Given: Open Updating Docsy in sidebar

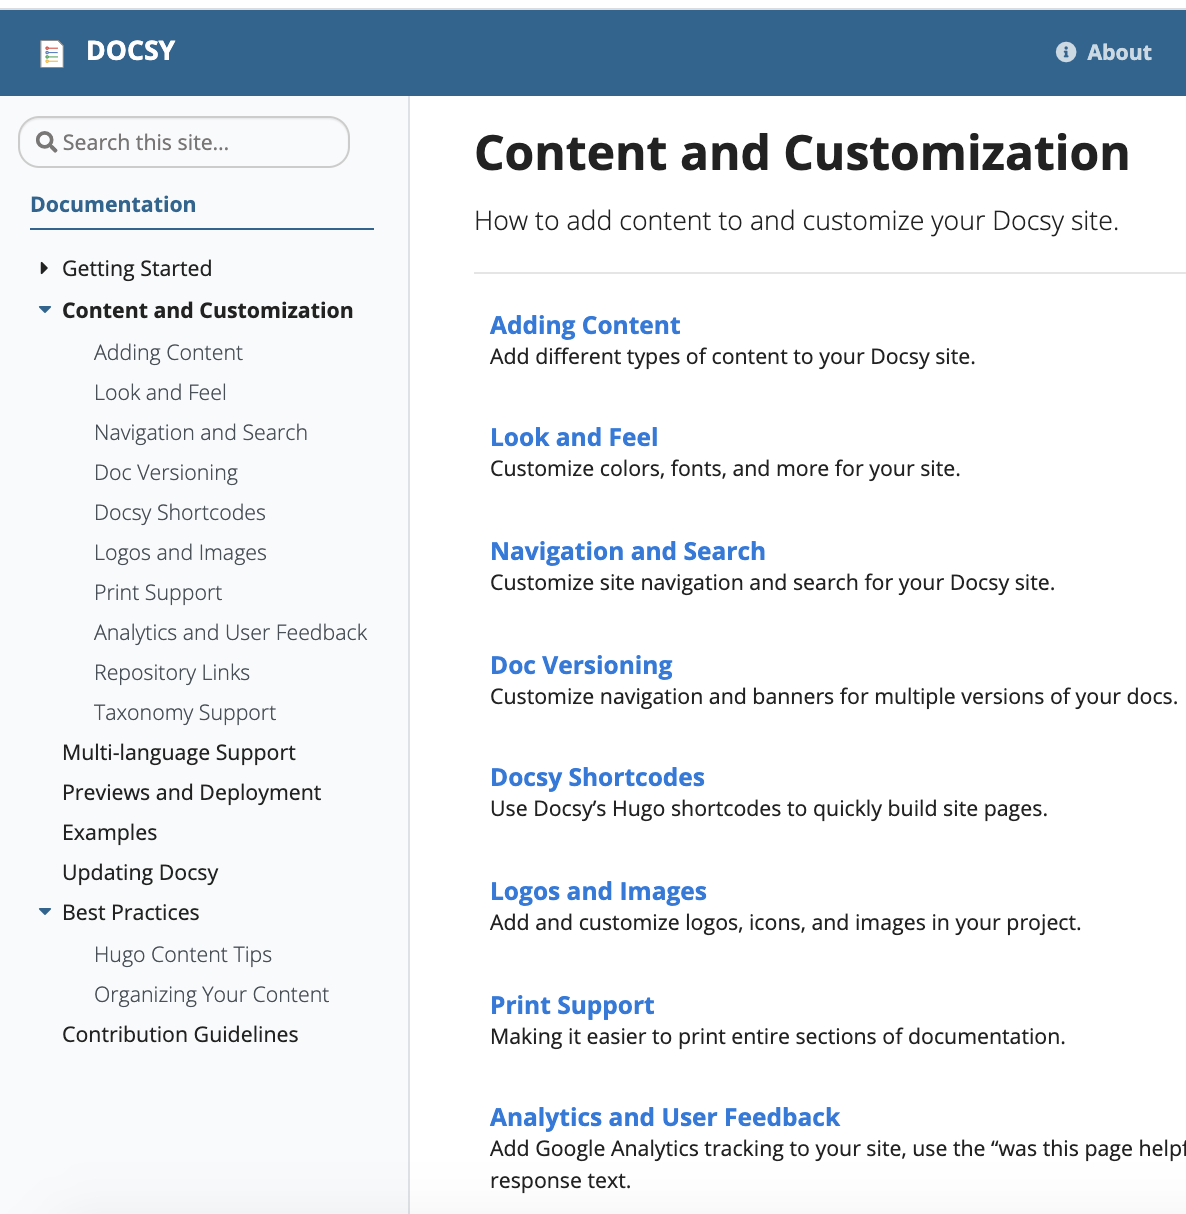Looking at the screenshot, I should point(140,872).
